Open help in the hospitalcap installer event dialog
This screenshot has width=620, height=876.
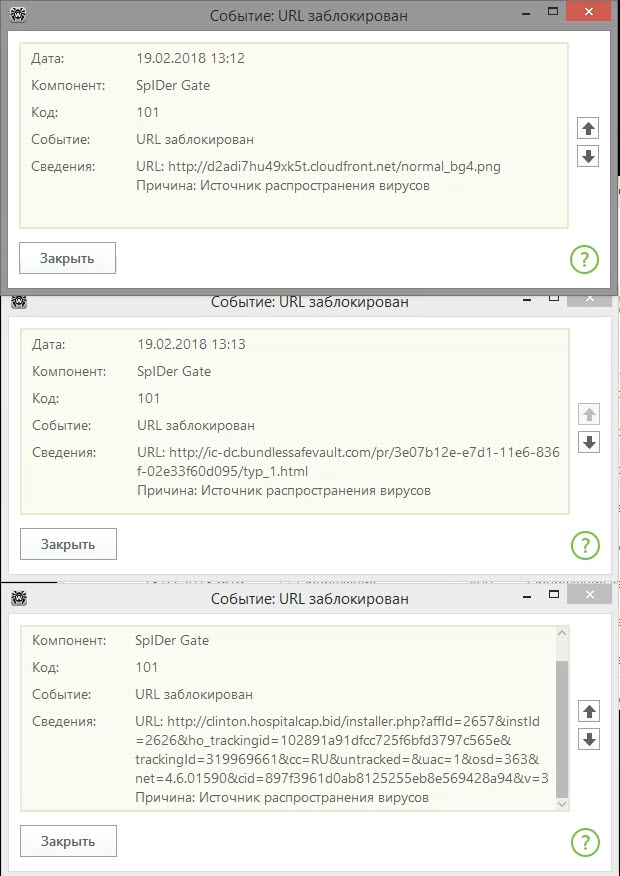coord(584,842)
